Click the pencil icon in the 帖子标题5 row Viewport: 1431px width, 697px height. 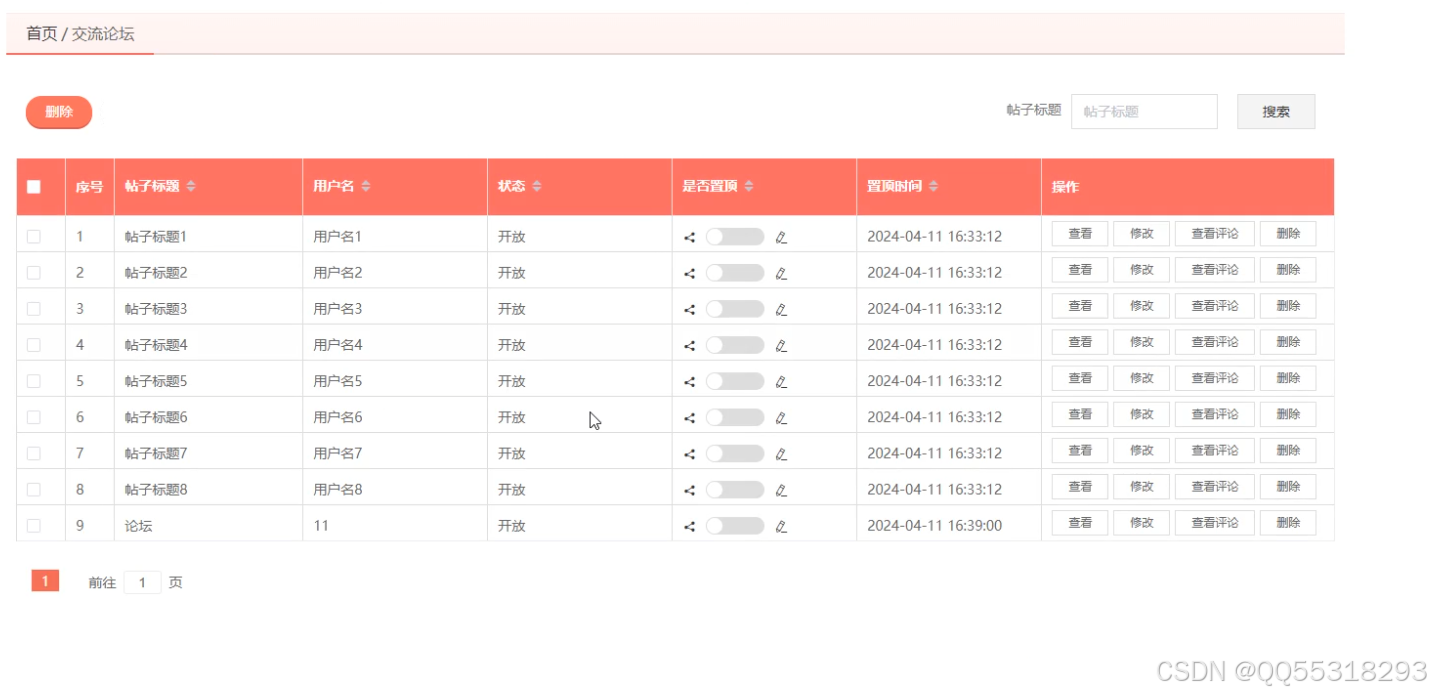(781, 381)
